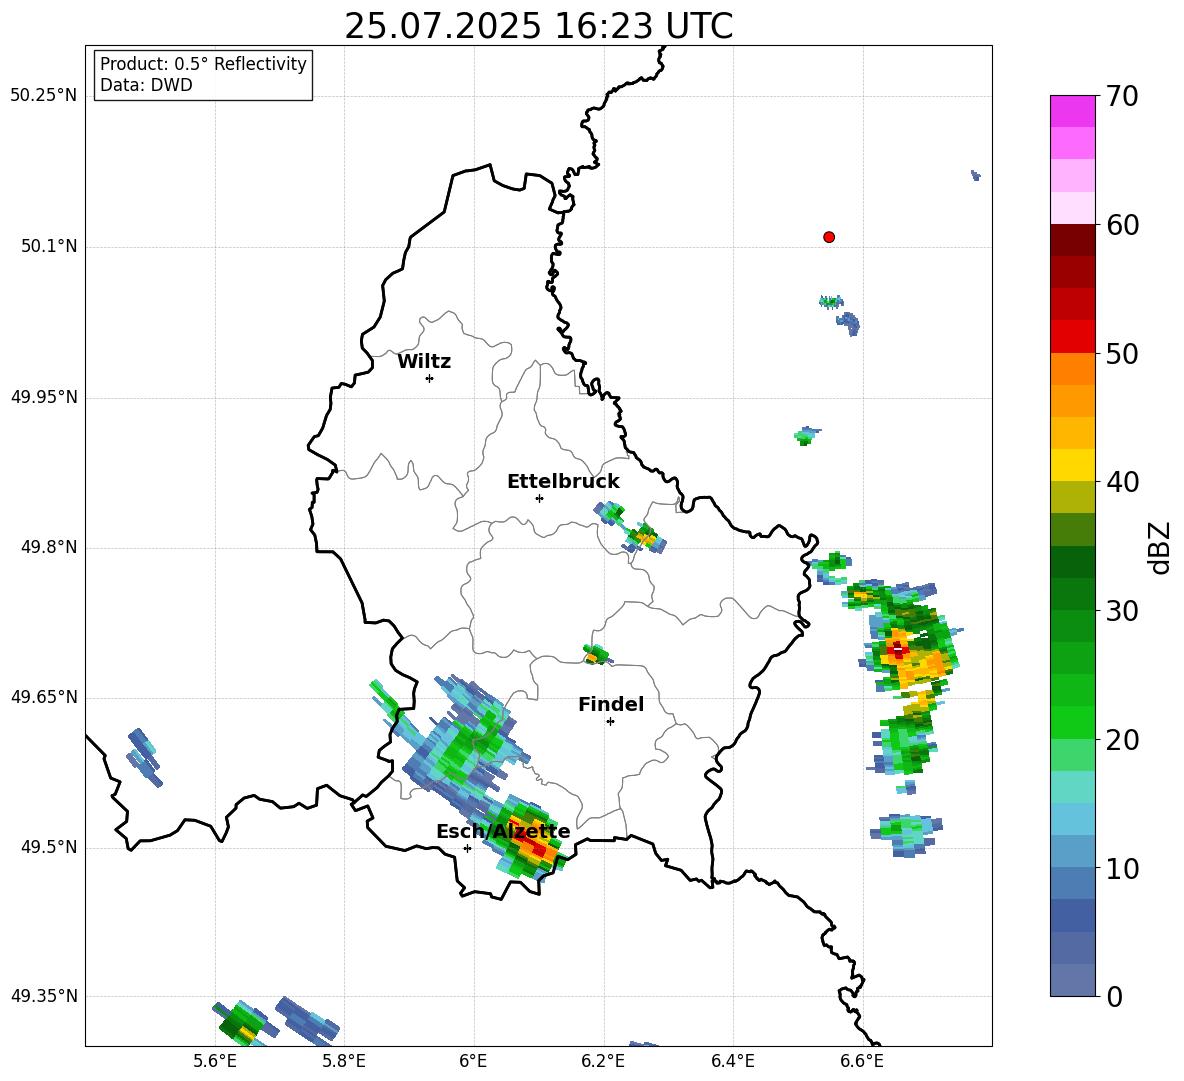Click the colorbar tick label 50

[x=1123, y=353]
